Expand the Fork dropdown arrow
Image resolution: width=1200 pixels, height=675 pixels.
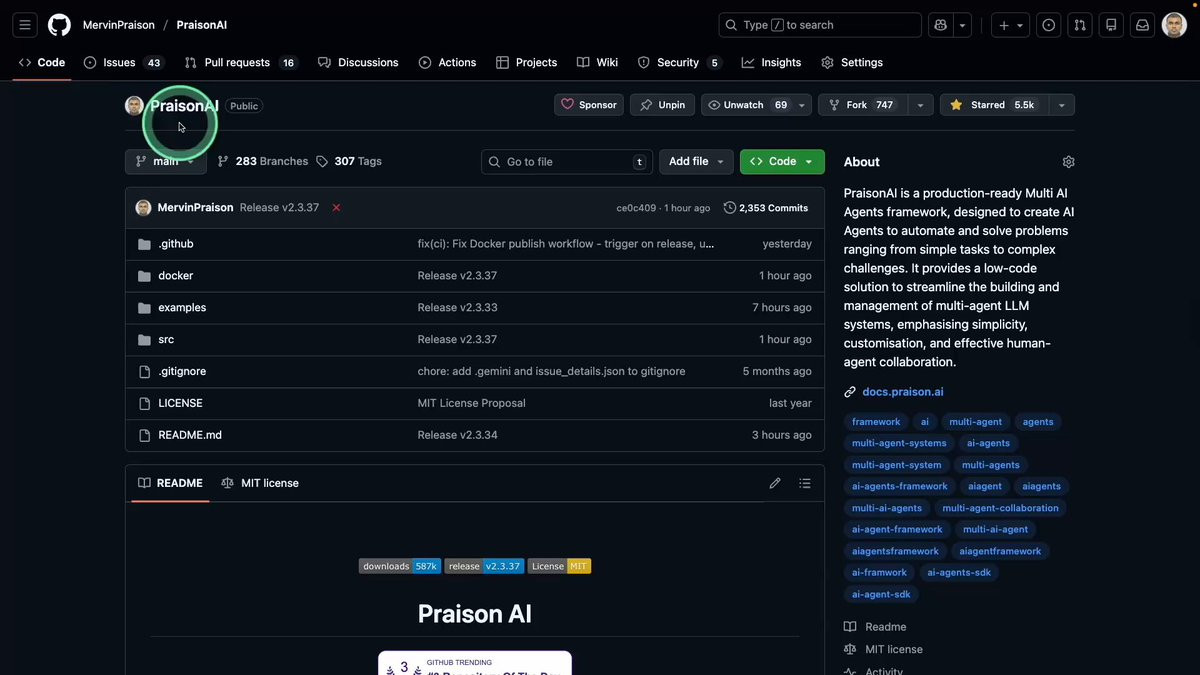click(x=921, y=105)
